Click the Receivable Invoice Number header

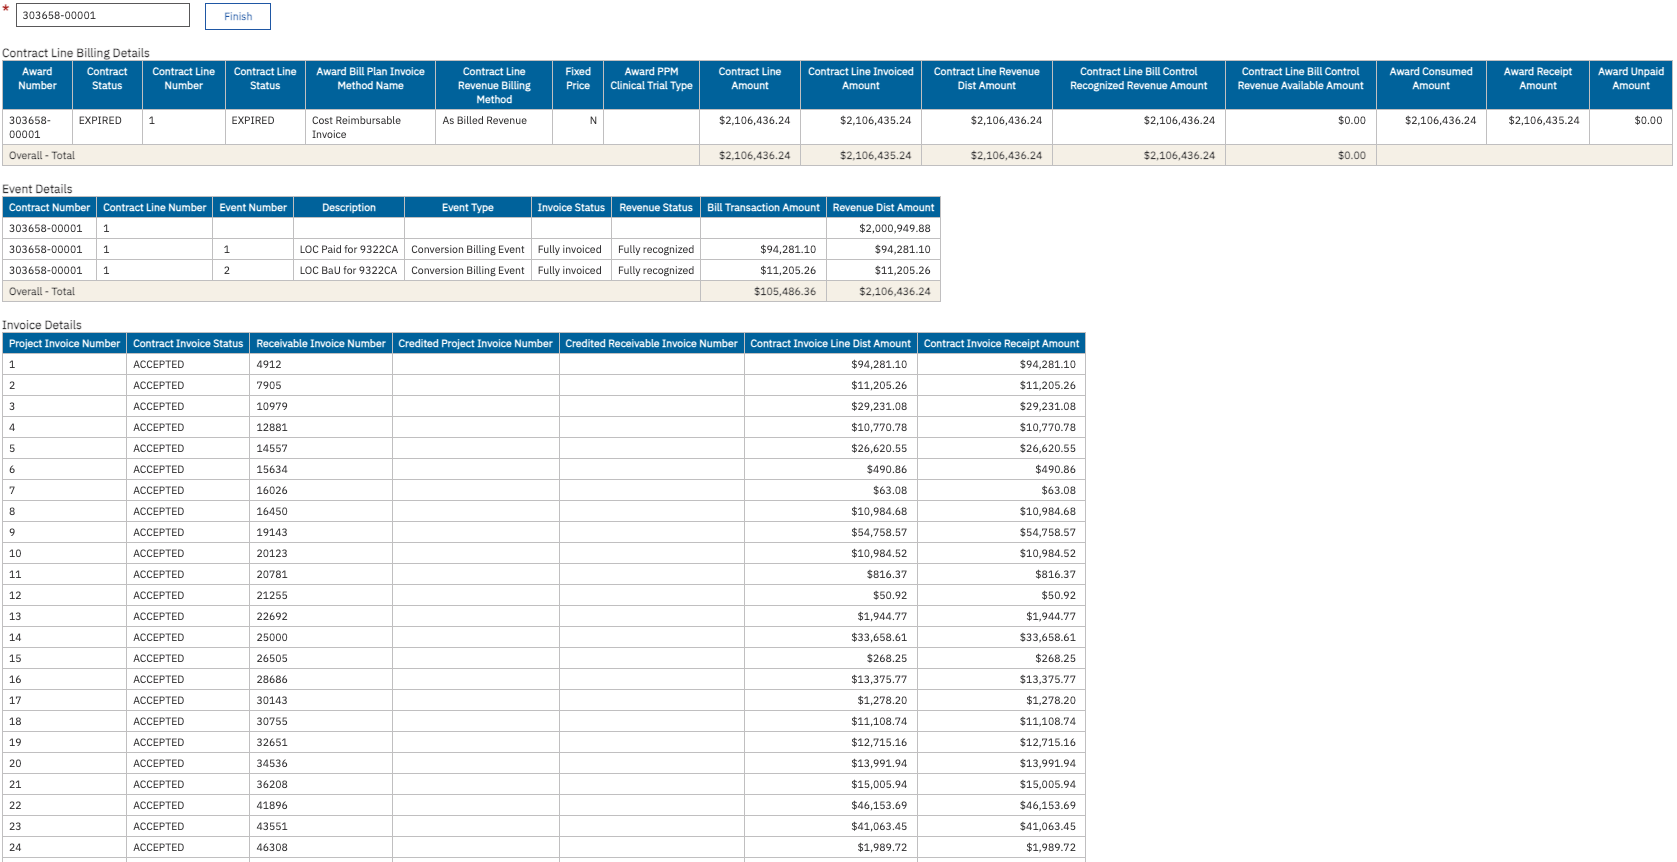[321, 344]
